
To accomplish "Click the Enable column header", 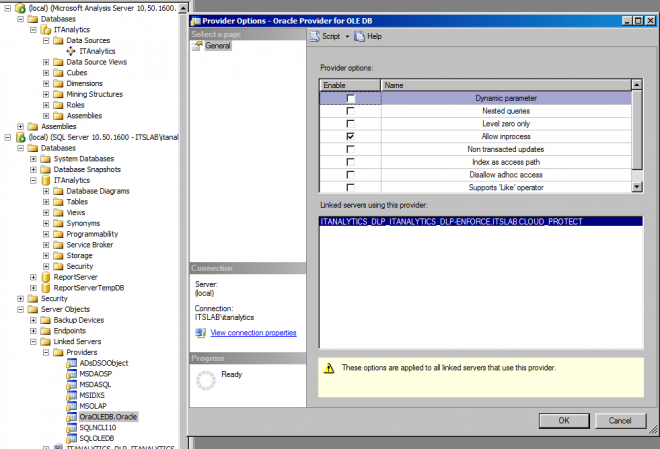I will 350,85.
